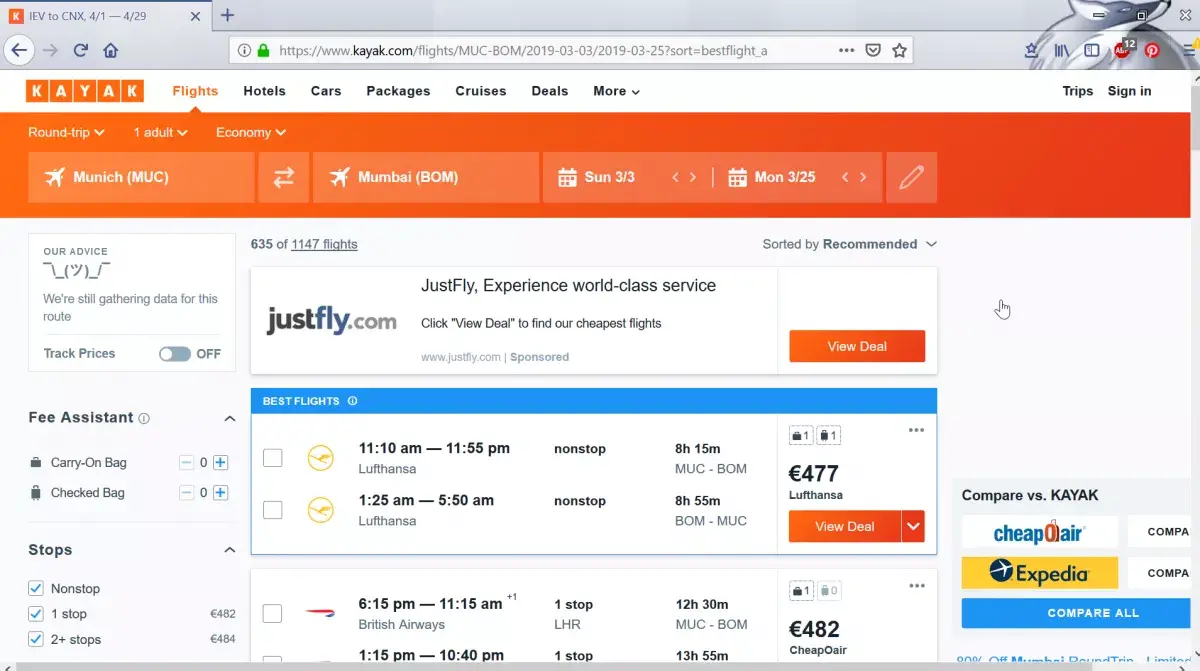This screenshot has height=671, width=1200.
Task: Check the British Airways 6:15 pm flight
Action: coord(272,614)
